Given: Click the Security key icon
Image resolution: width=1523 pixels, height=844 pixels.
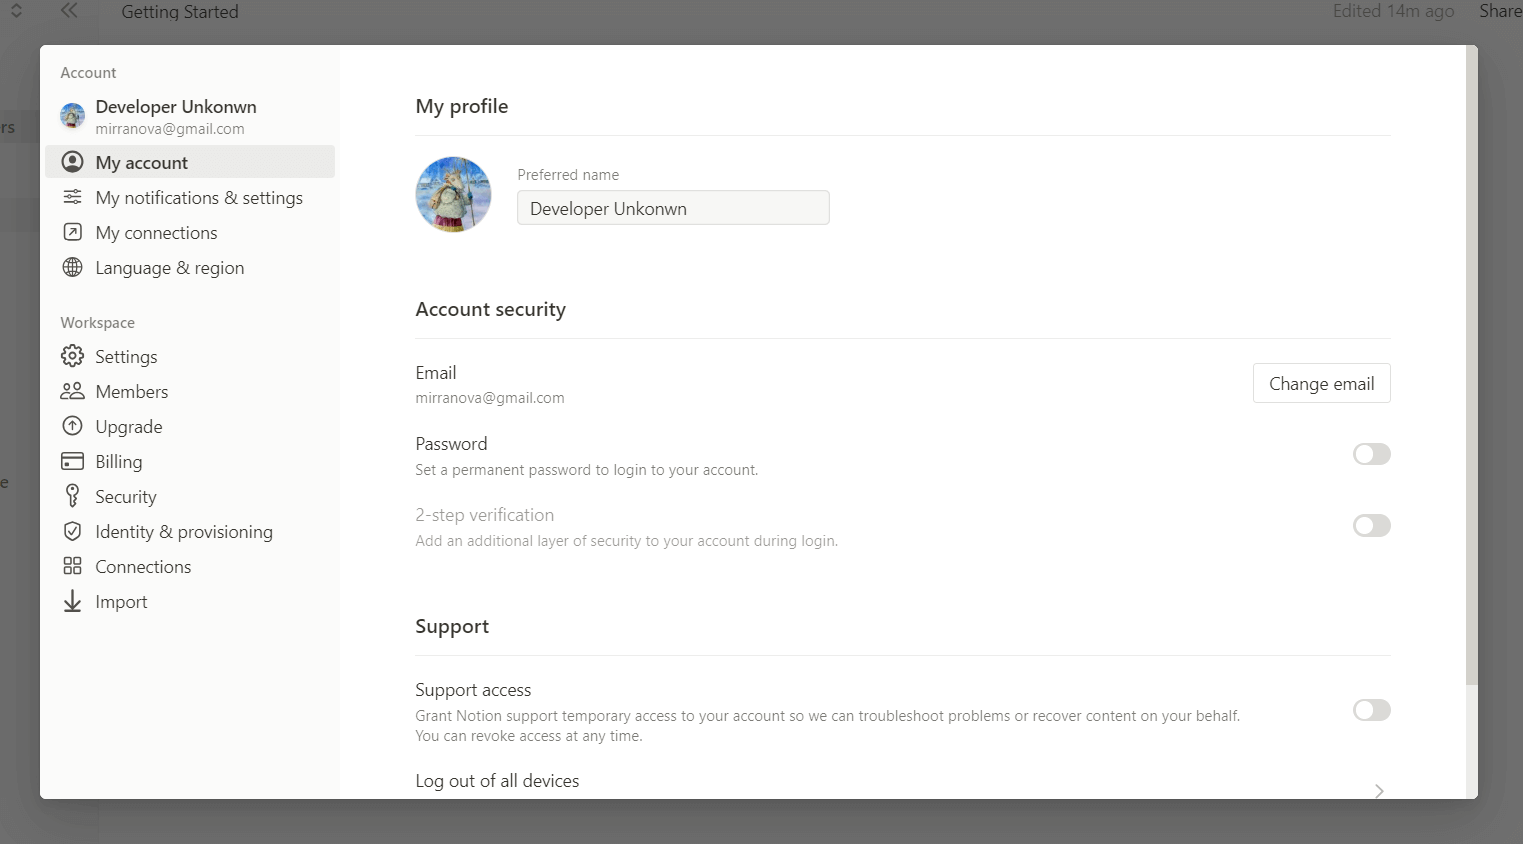Looking at the screenshot, I should [72, 496].
